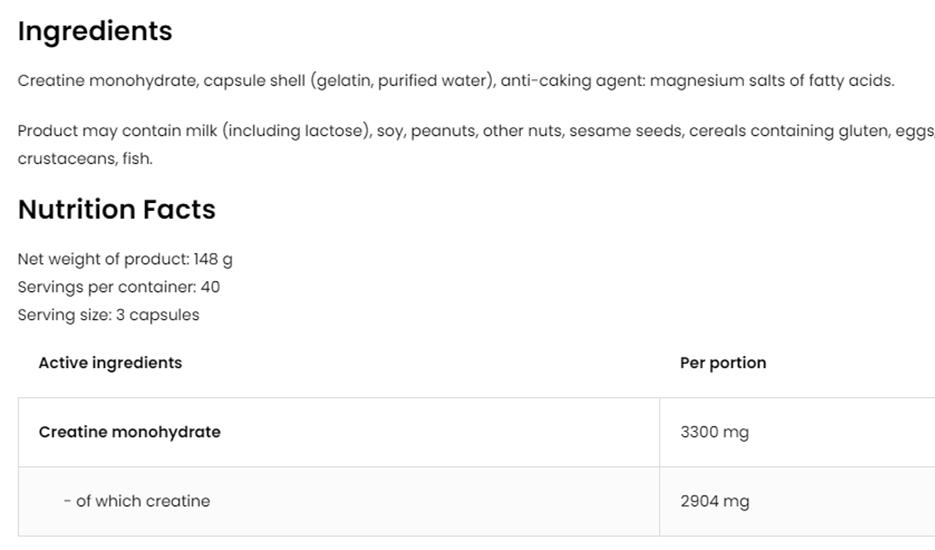Click the Nutrition Facts heading
935x550 pixels.
116,209
